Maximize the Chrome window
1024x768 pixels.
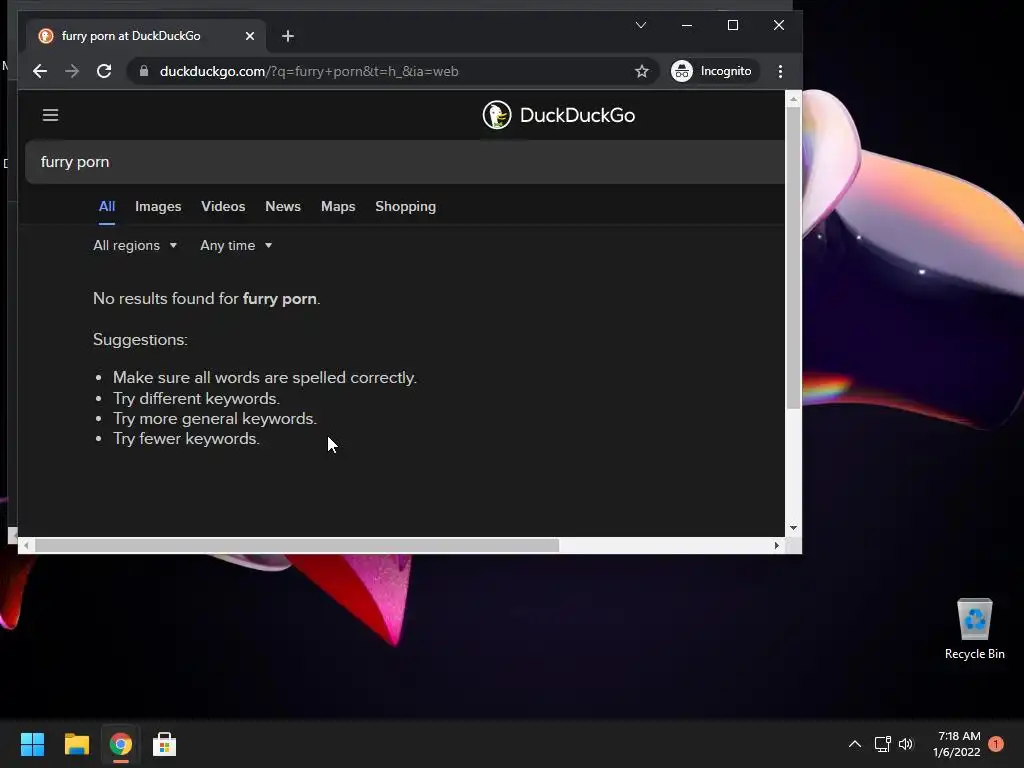coord(733,25)
